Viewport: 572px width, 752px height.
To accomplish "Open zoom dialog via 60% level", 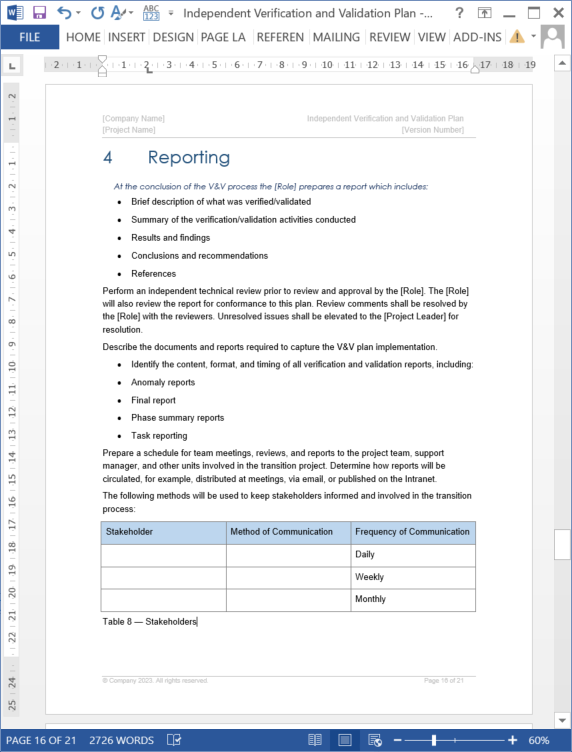I will [x=539, y=740].
